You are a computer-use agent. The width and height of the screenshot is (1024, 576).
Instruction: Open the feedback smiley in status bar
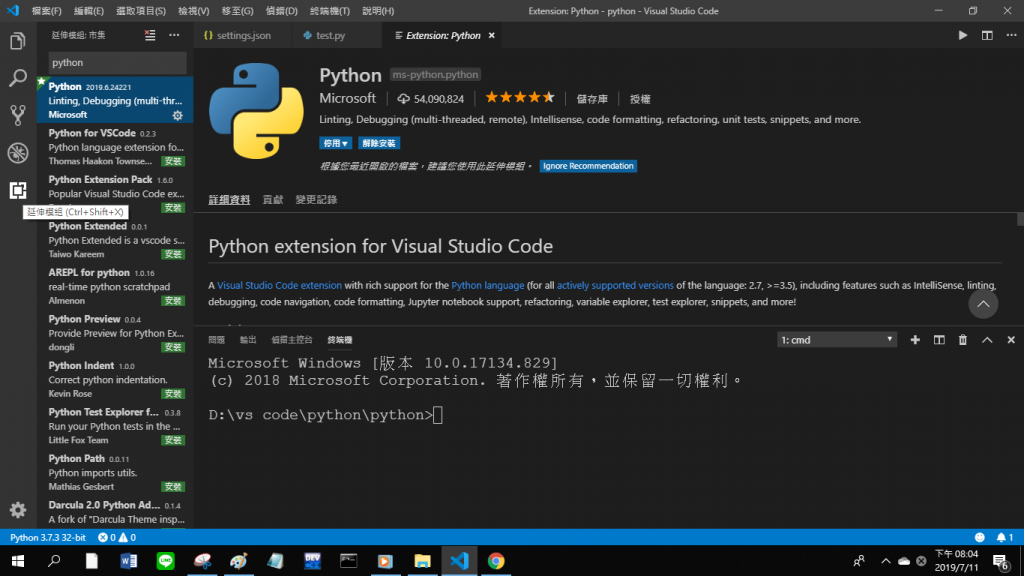[x=980, y=537]
